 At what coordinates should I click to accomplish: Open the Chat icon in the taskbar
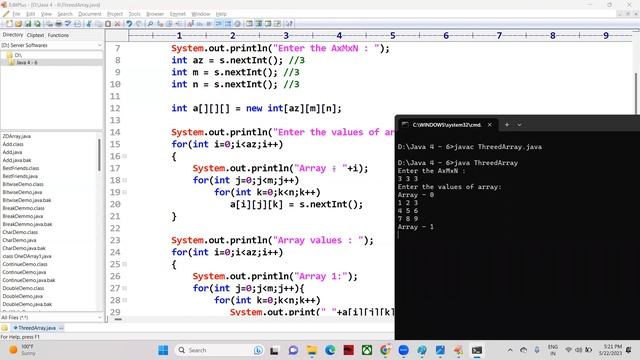293,350
